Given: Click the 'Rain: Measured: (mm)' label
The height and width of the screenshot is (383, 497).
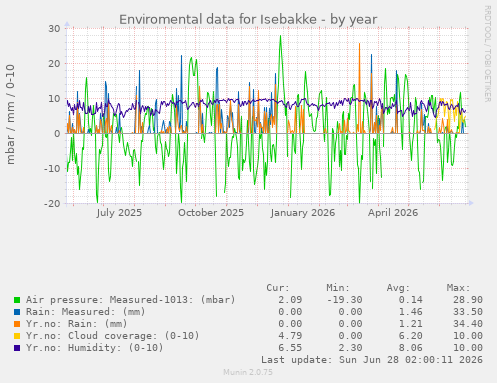Looking at the screenshot, I should point(86,312).
